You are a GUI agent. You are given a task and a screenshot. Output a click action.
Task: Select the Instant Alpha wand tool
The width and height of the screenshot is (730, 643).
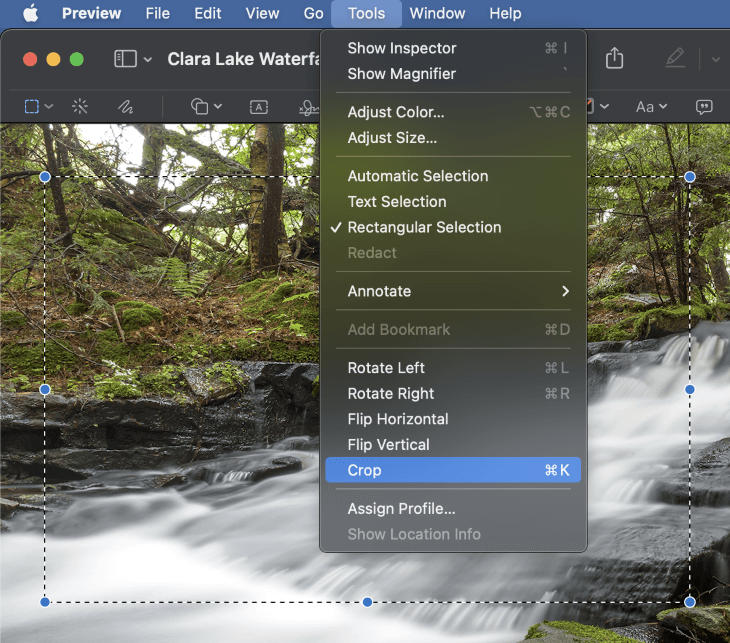80,107
